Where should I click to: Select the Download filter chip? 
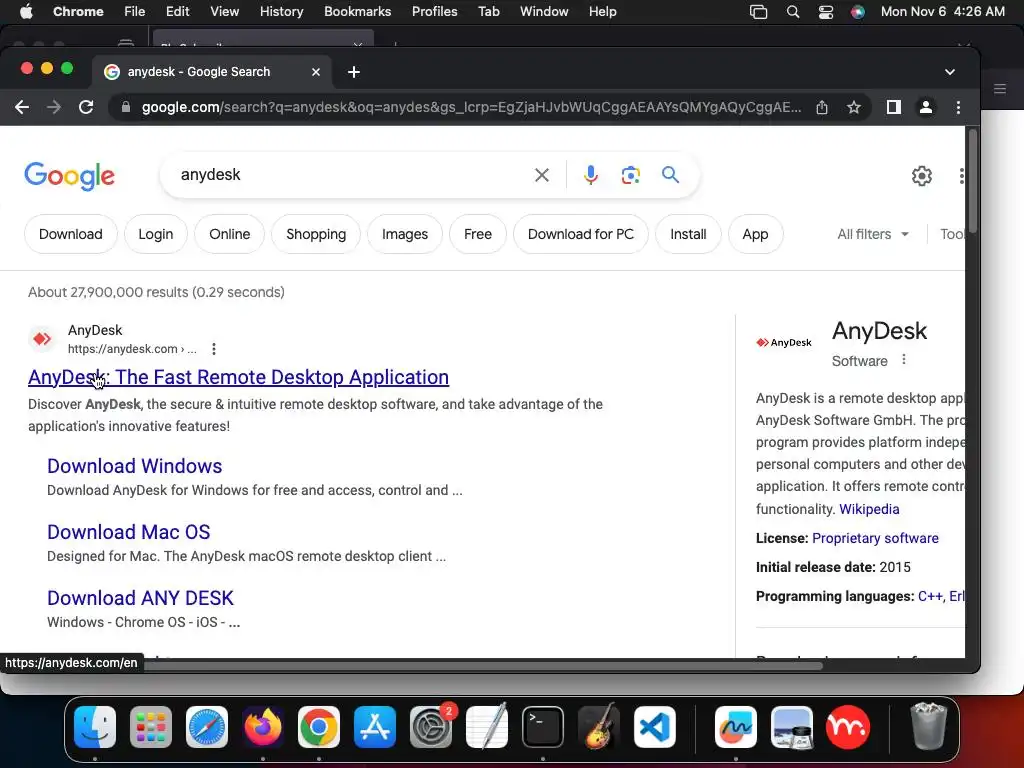click(x=71, y=234)
